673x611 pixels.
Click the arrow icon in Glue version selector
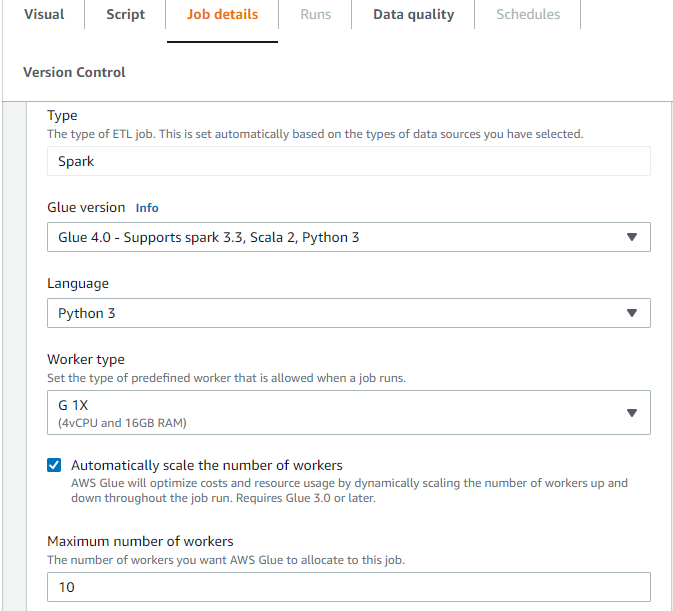coord(631,237)
